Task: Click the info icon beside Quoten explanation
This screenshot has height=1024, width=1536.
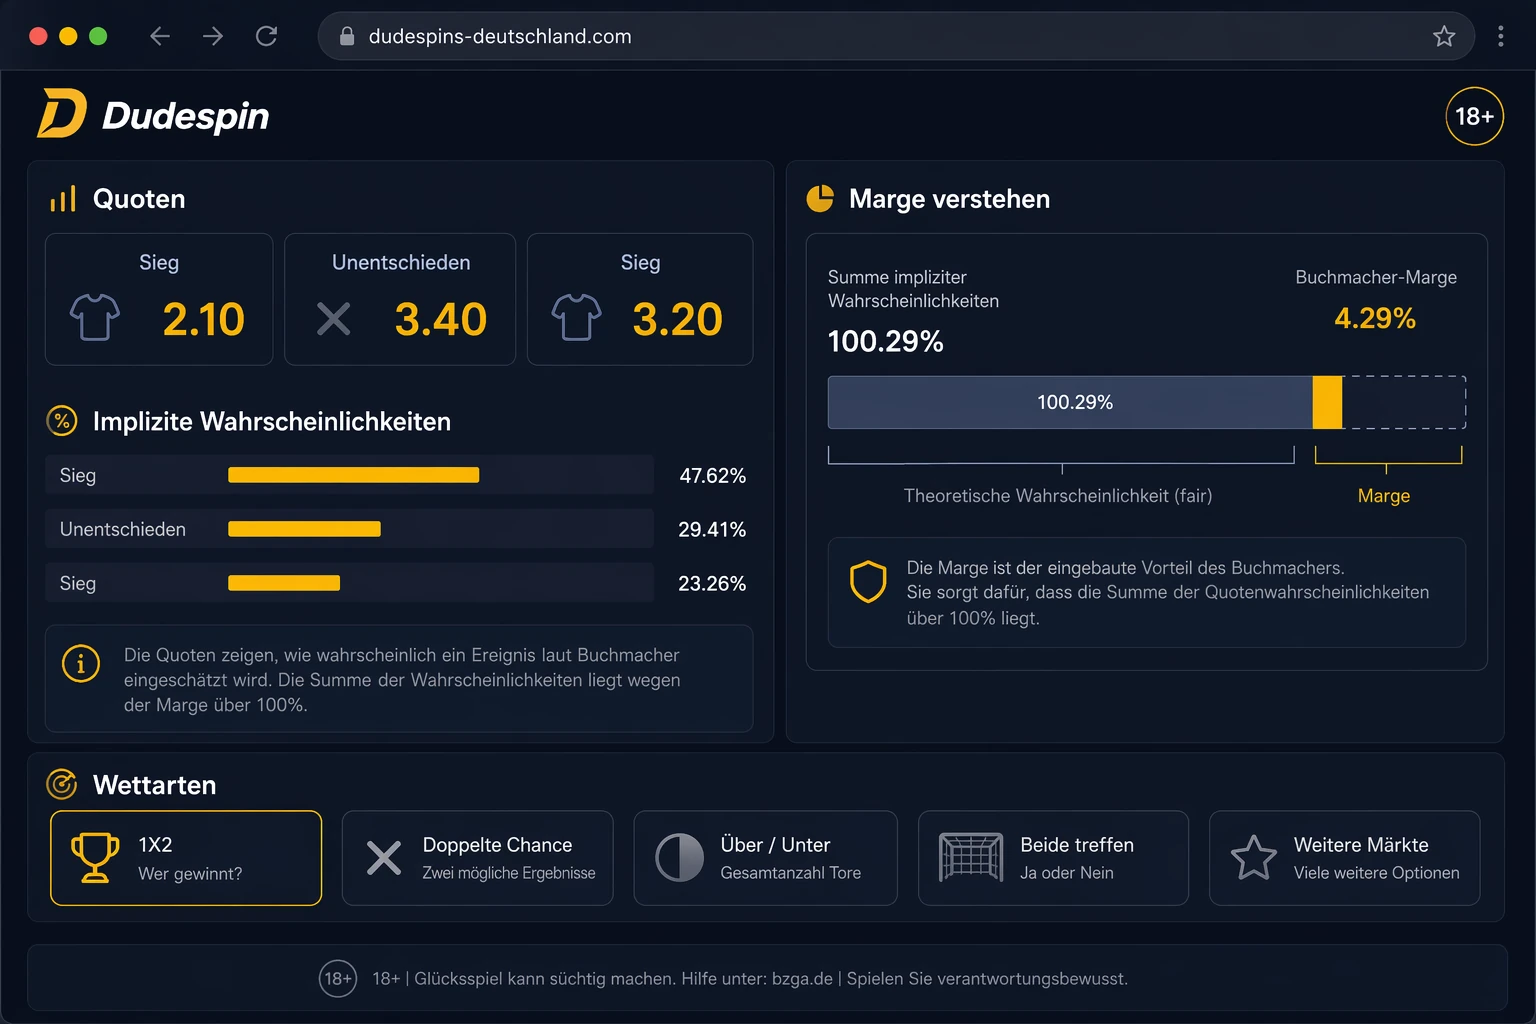Action: tap(81, 663)
